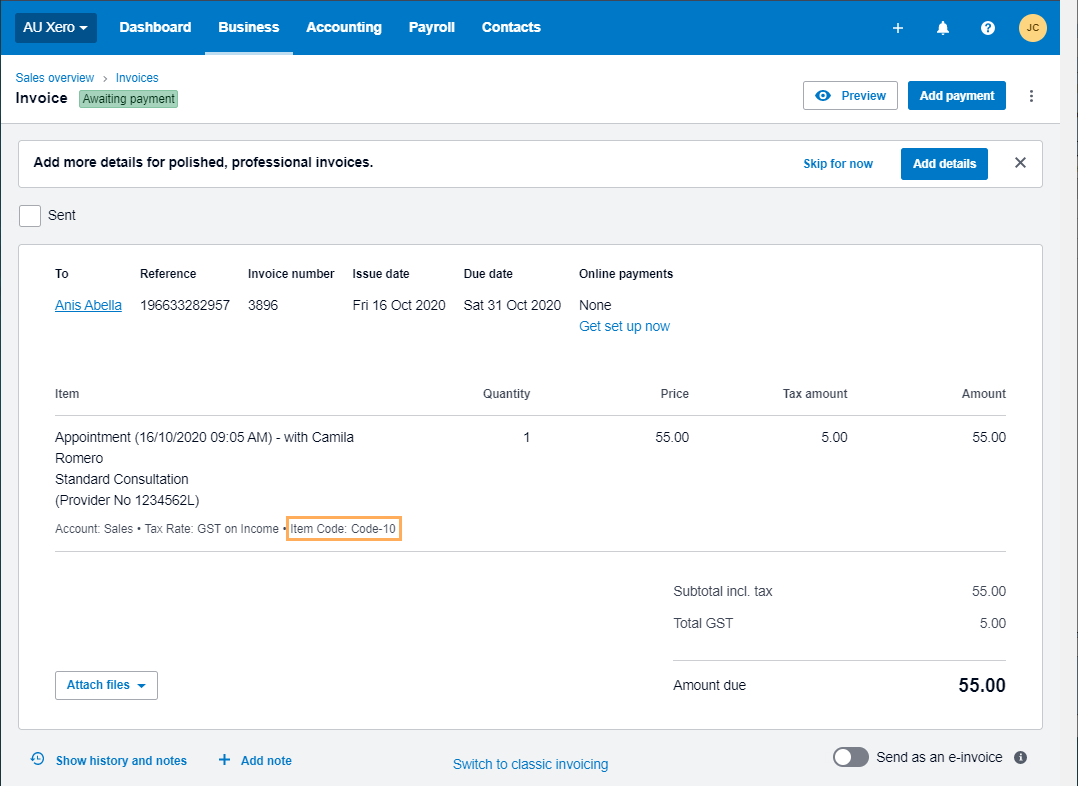Click Get set up now link
Screen dimensions: 1078x786
pyautogui.click(x=624, y=327)
